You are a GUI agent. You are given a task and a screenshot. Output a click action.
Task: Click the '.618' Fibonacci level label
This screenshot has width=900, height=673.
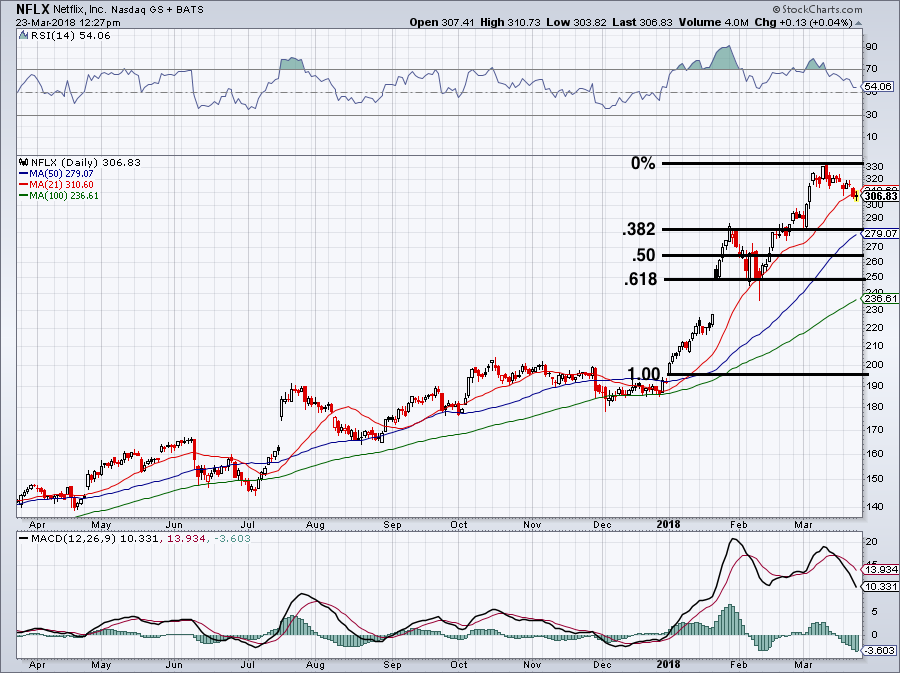(x=640, y=279)
